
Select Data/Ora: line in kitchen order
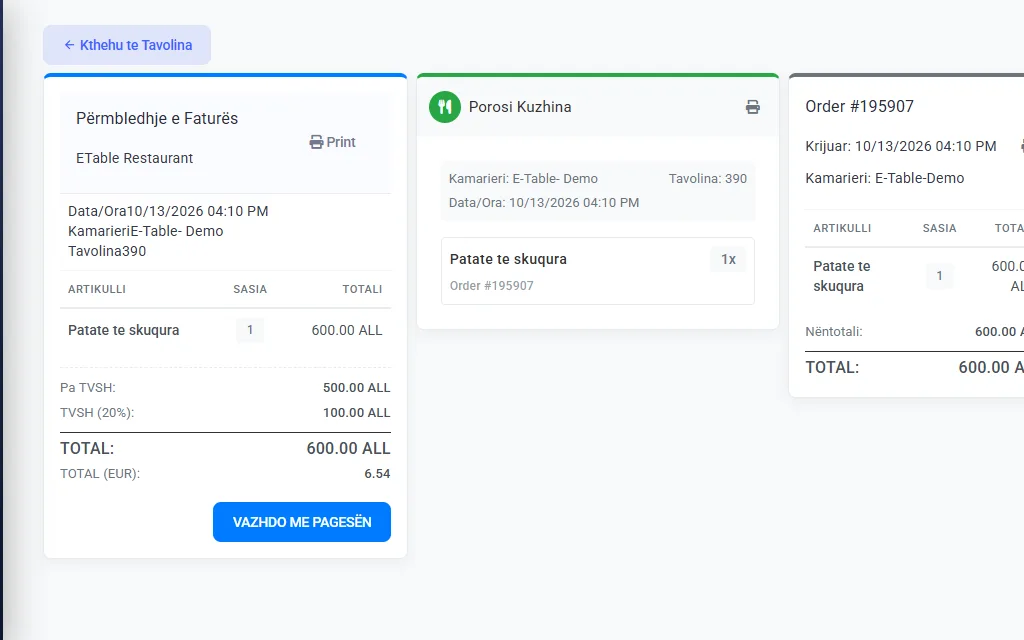(x=544, y=203)
